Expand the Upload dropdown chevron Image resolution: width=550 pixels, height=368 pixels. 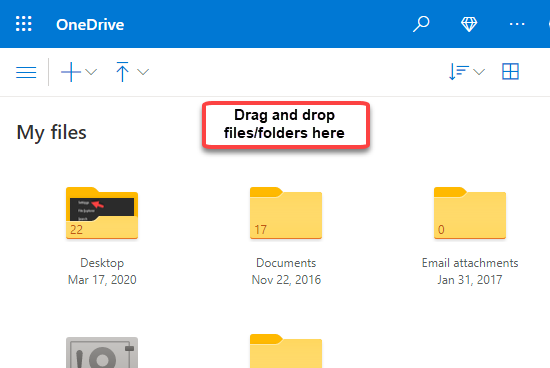(143, 72)
